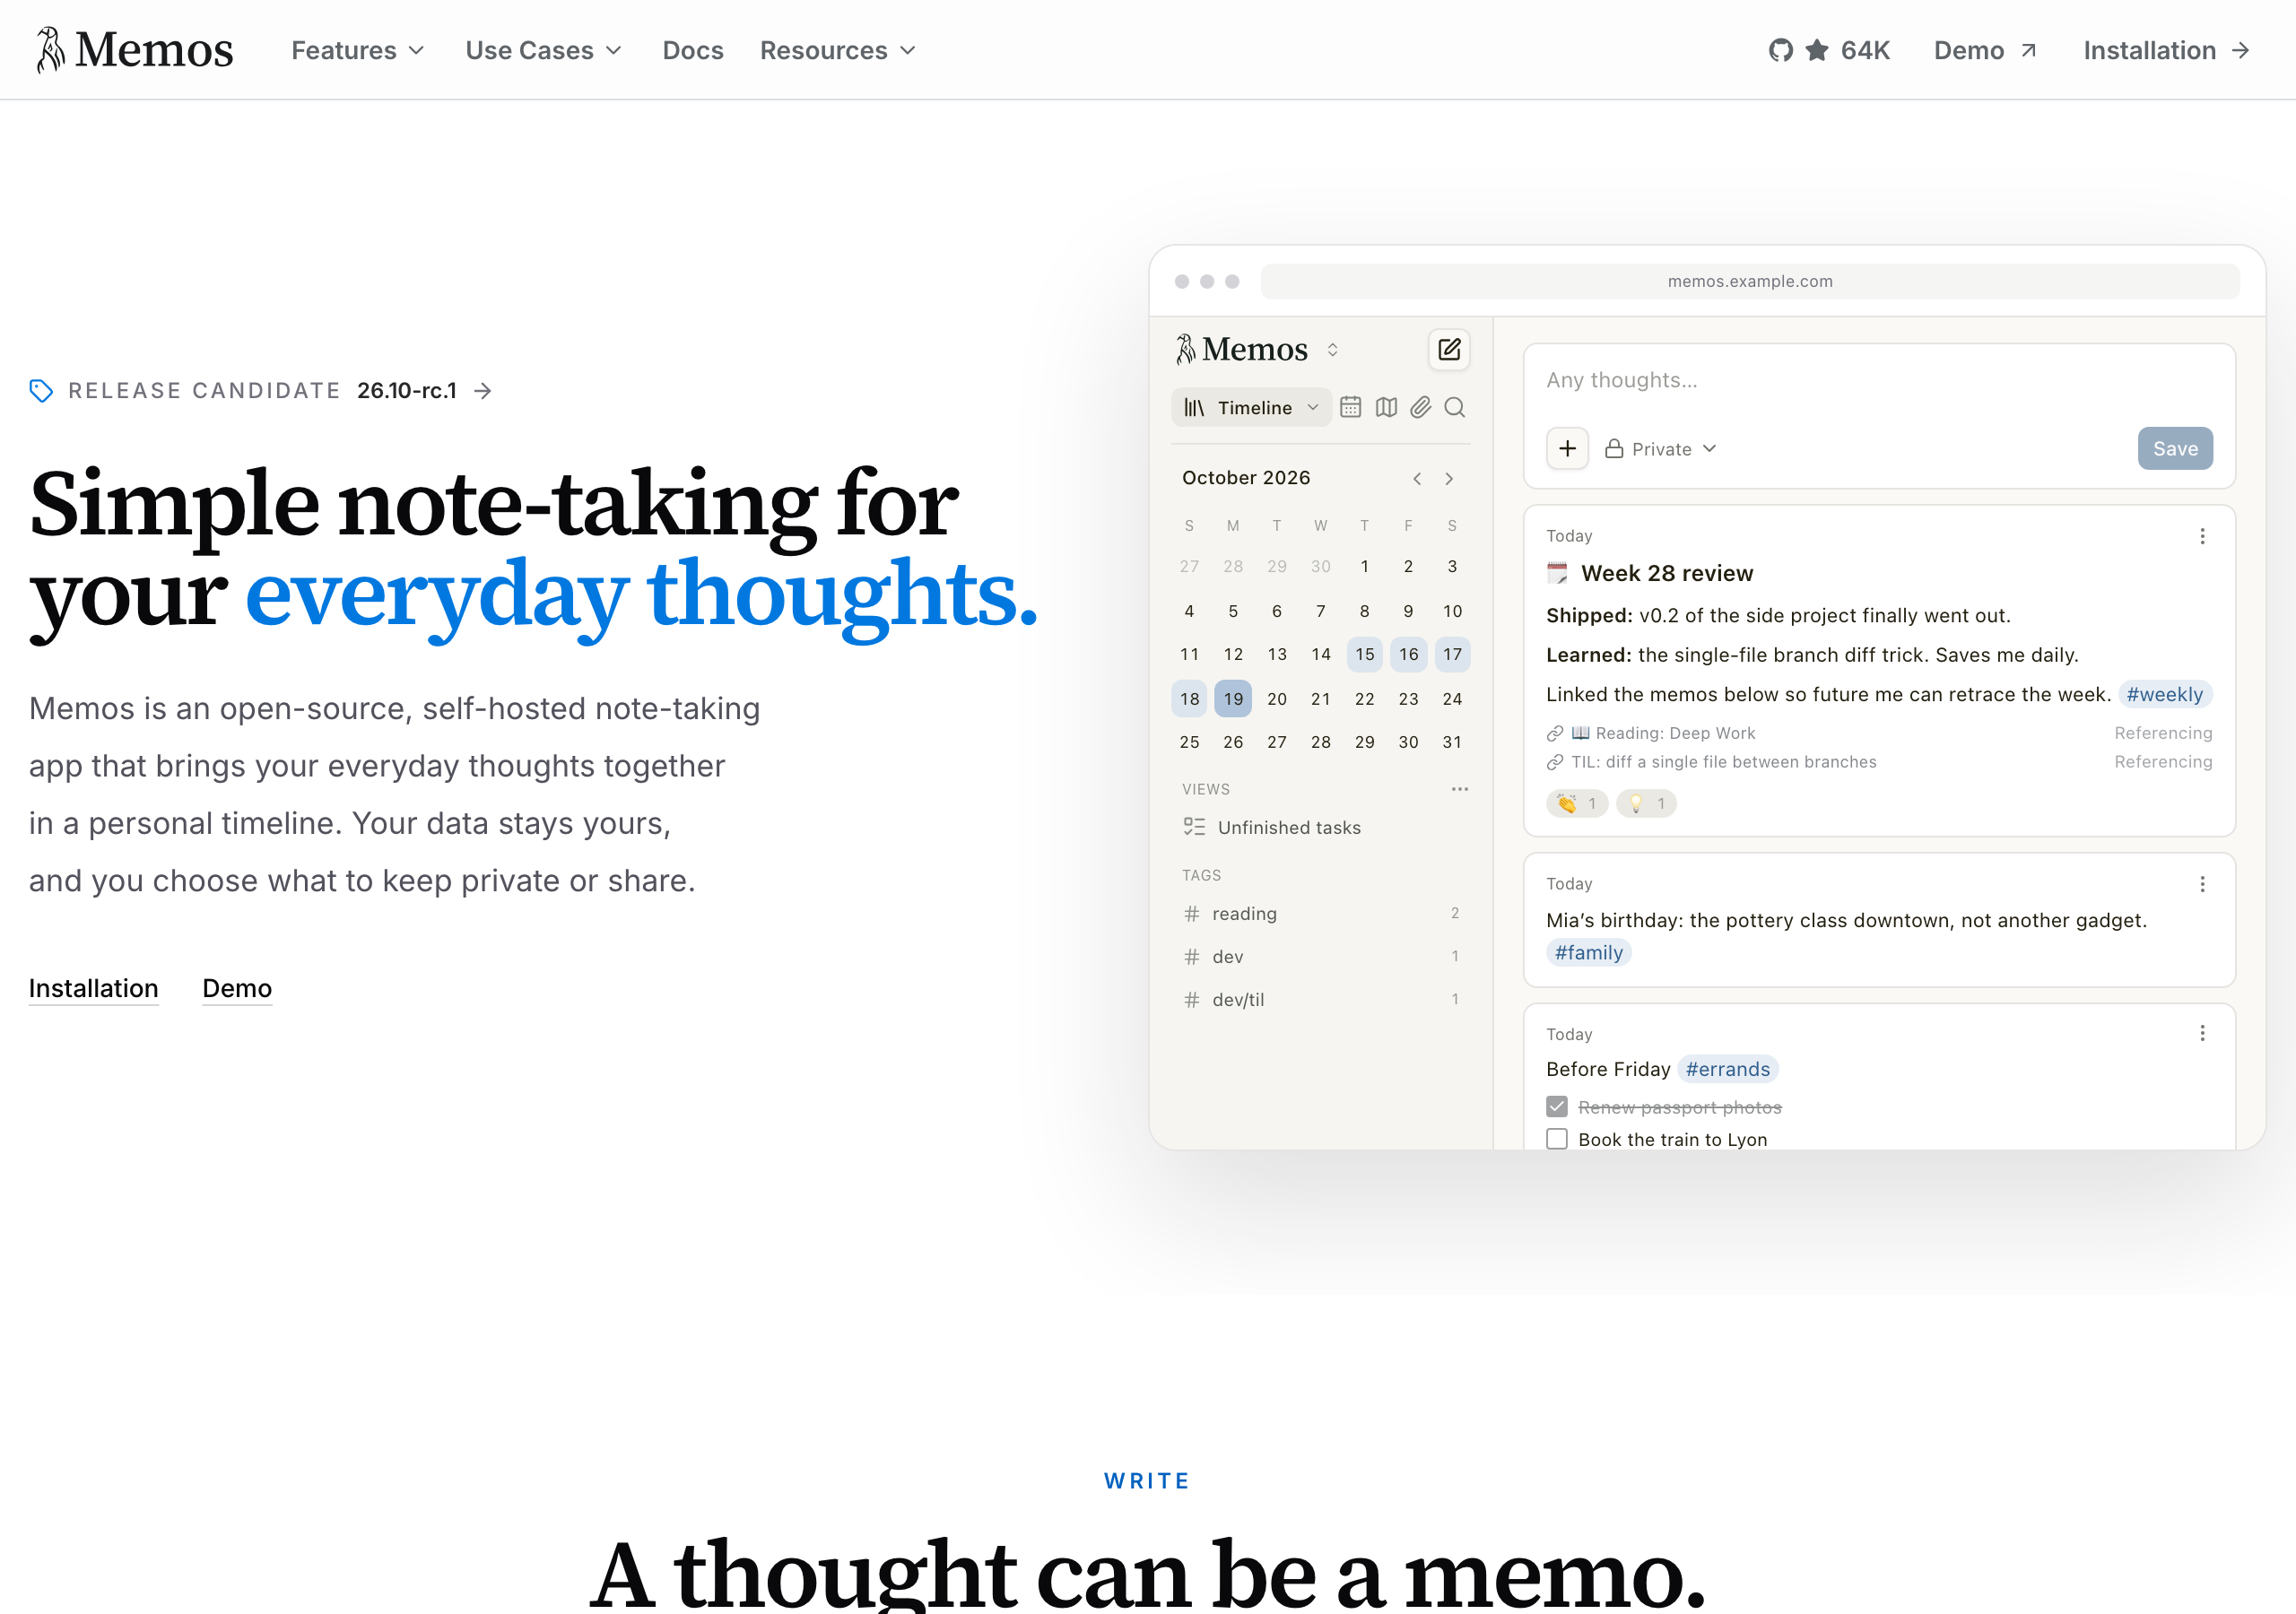The image size is (2296, 1614).
Task: Click the #weekly tag
Action: (2164, 694)
